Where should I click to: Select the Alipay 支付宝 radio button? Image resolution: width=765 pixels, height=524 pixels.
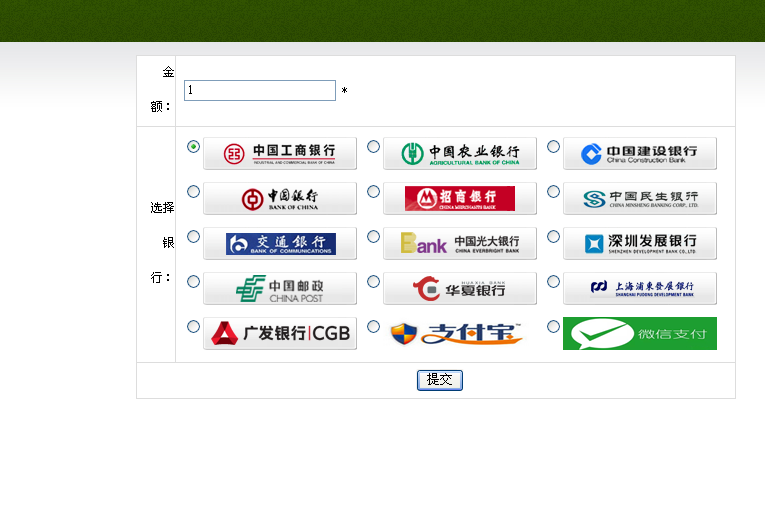373,326
